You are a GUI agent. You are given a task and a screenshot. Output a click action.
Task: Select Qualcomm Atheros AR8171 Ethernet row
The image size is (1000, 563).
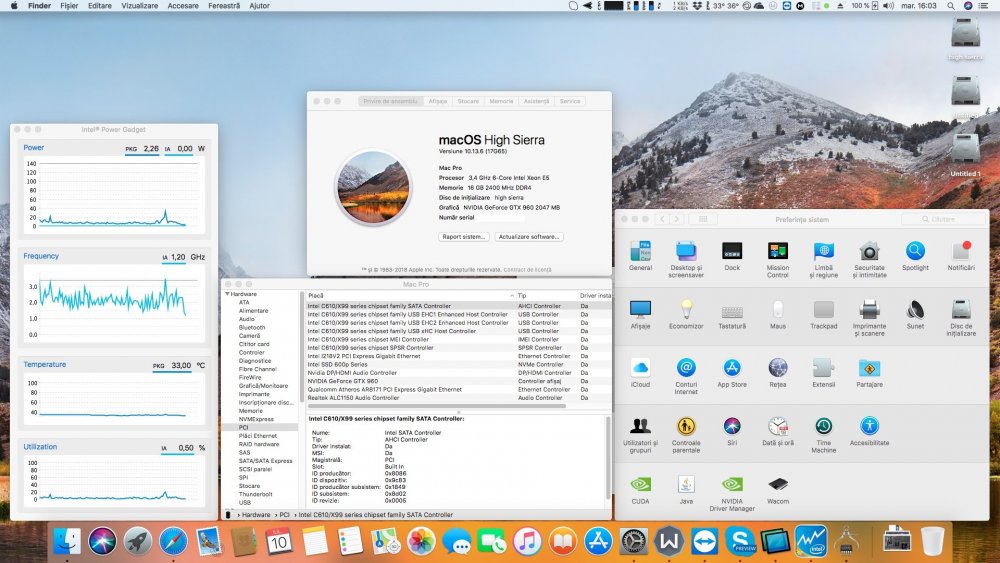(x=459, y=389)
